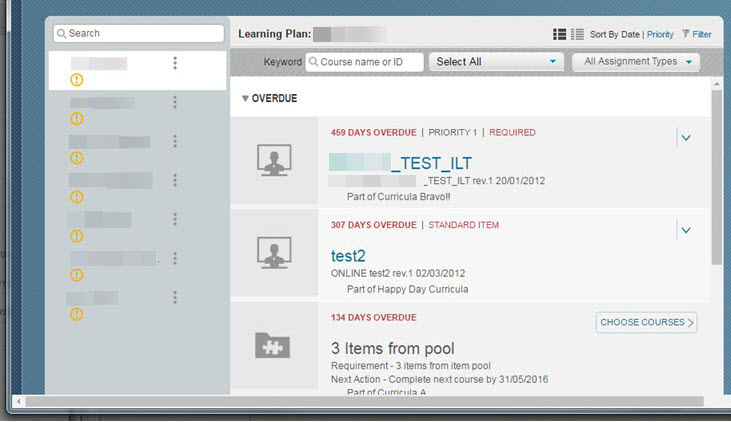
Task: Click the overdue warning icon of first sidebar user
Action: [x=76, y=80]
